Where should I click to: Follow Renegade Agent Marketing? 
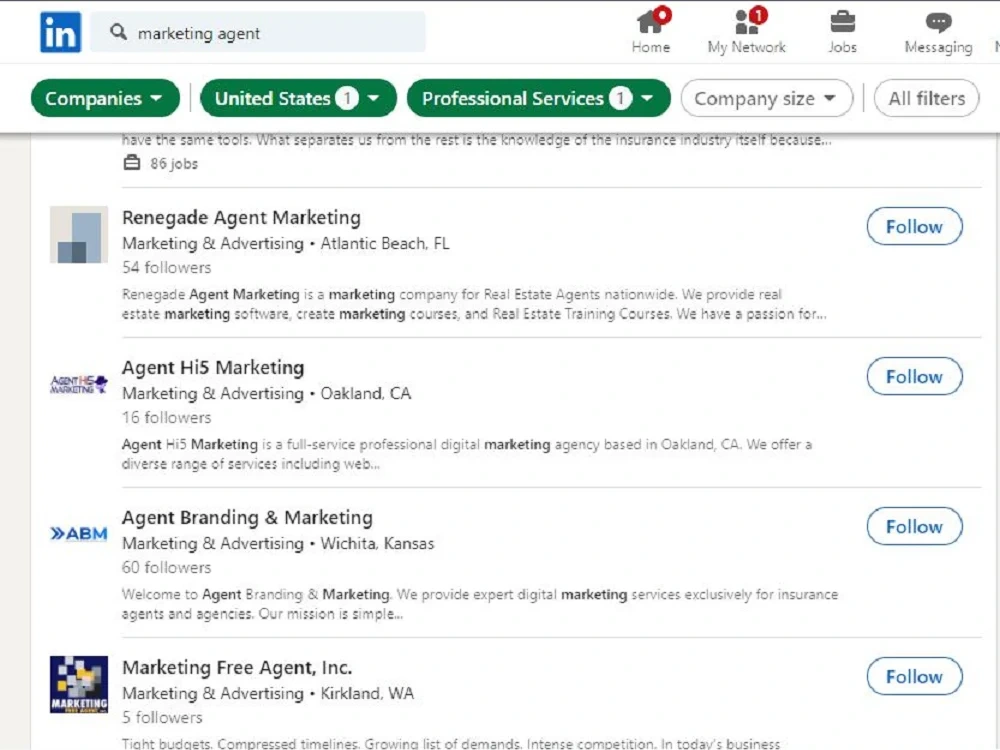(915, 226)
